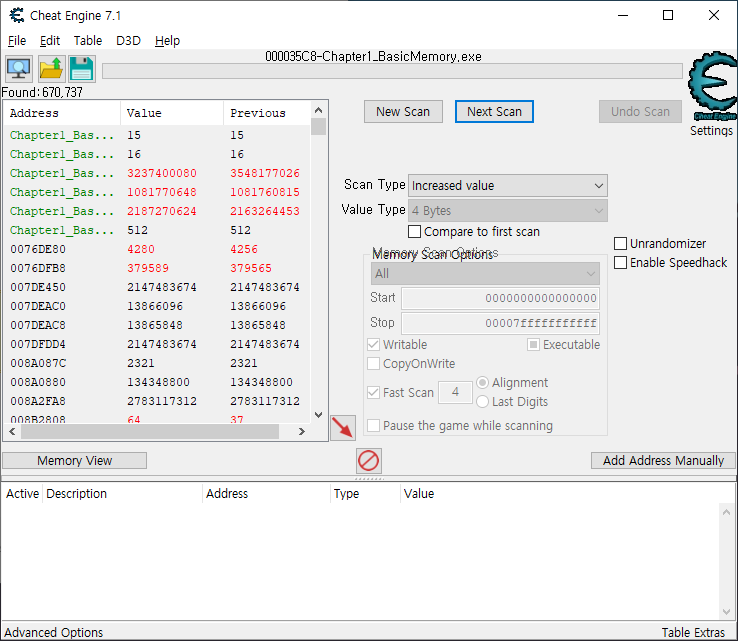Select result row with address 007DEAC0
Screen dimensions: 738x641
tap(157, 306)
